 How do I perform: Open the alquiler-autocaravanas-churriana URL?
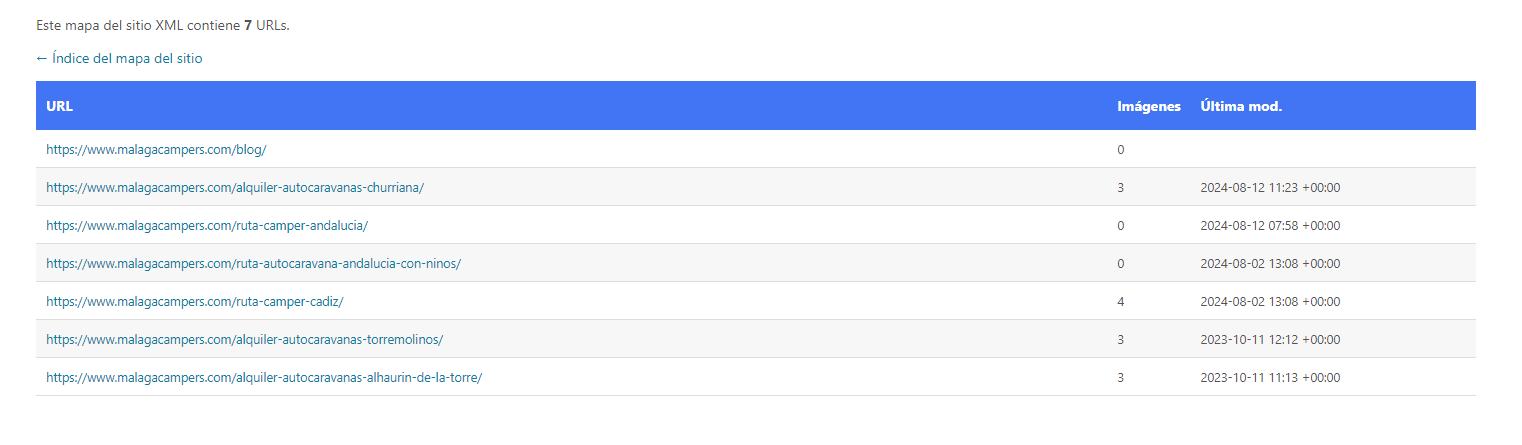click(235, 188)
